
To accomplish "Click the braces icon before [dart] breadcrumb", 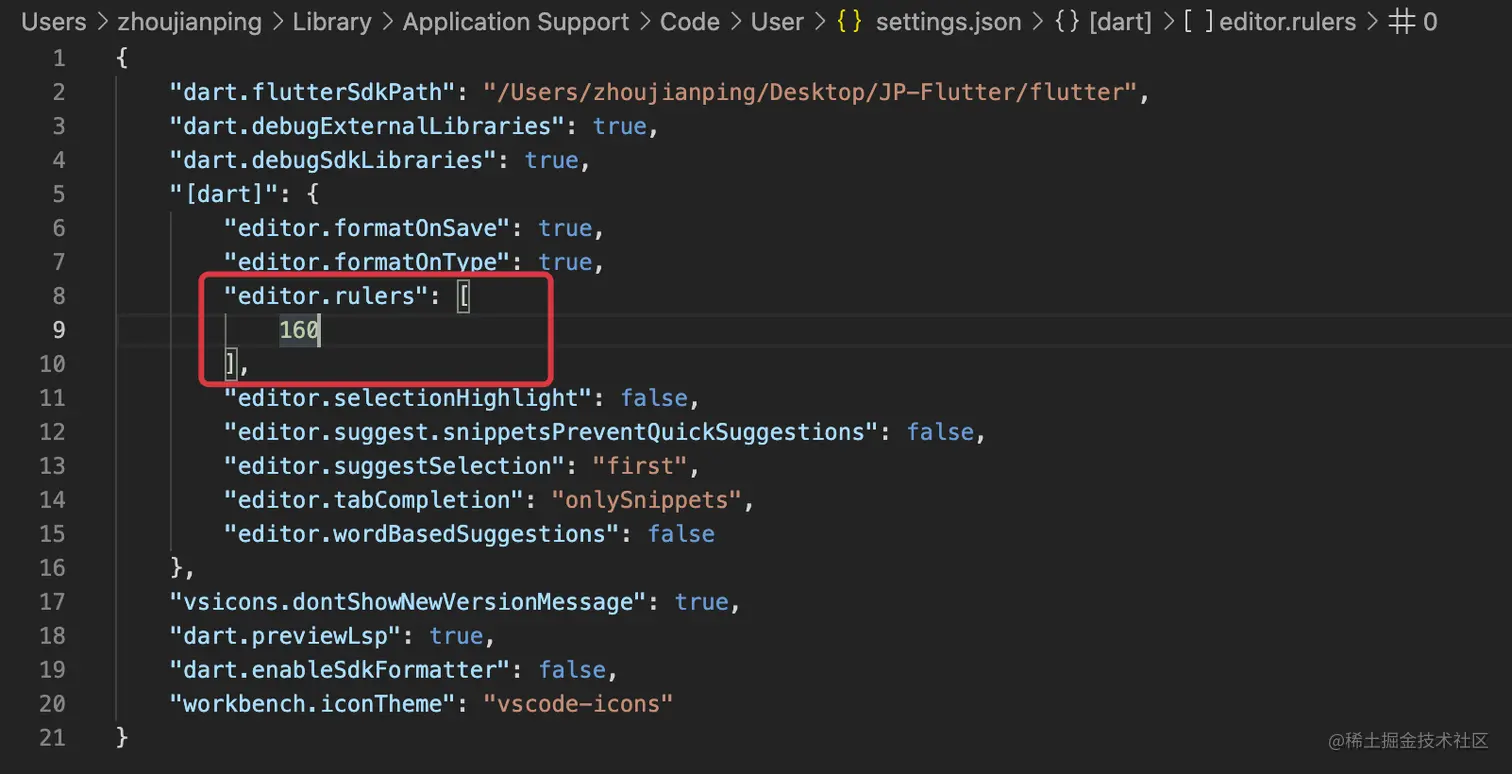I will pos(1068,22).
